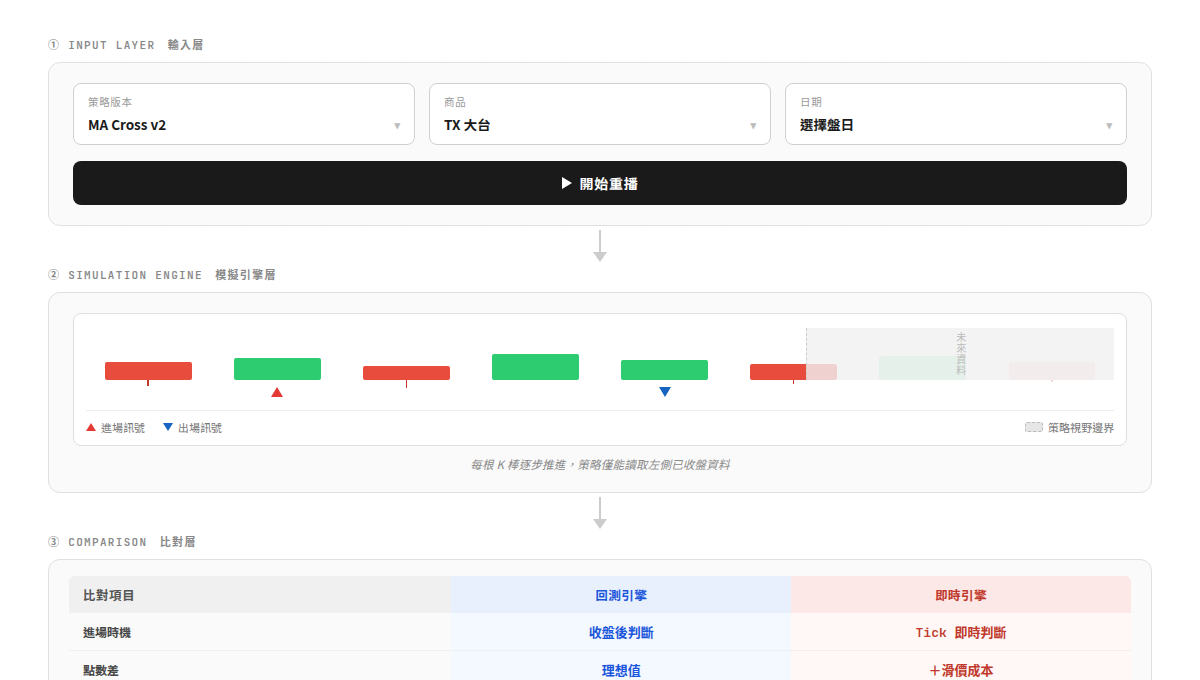Click the 即時引擎 column header
The height and width of the screenshot is (680, 1200).
[x=961, y=595]
